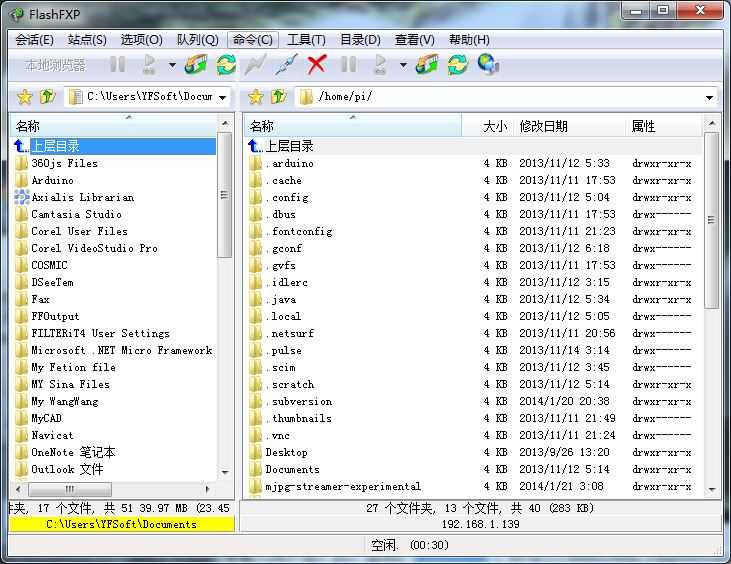This screenshot has height=564, width=731.
Task: Select the remote .config folder
Action: tap(287, 197)
